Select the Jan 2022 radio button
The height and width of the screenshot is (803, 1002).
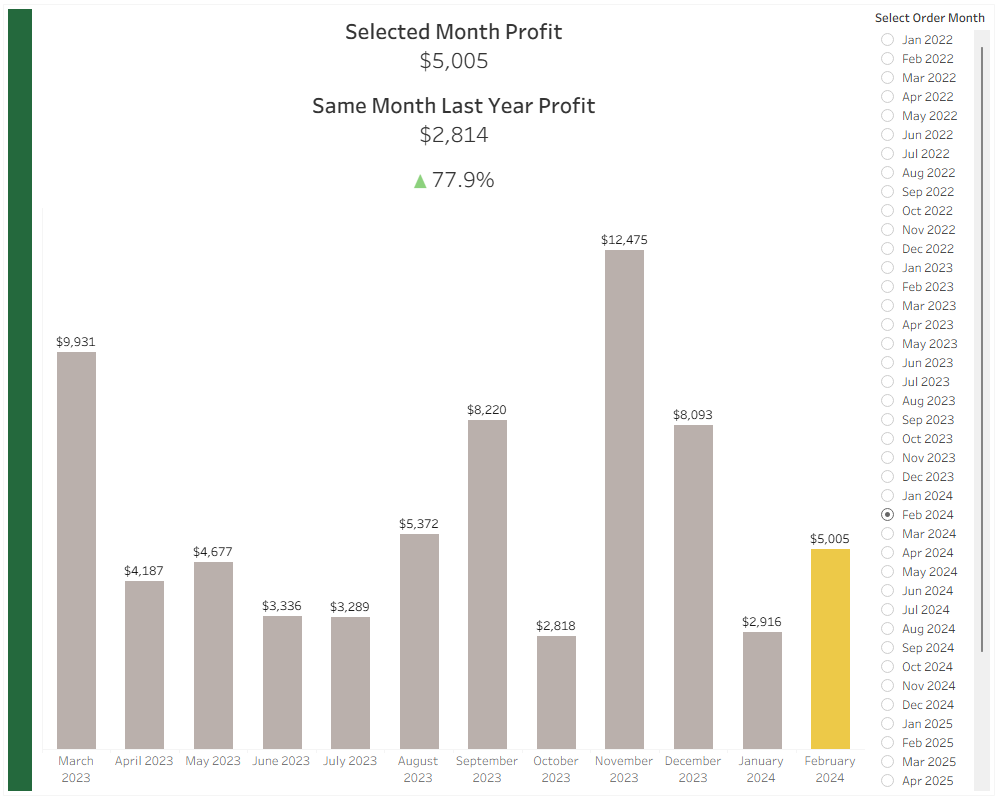click(x=887, y=40)
